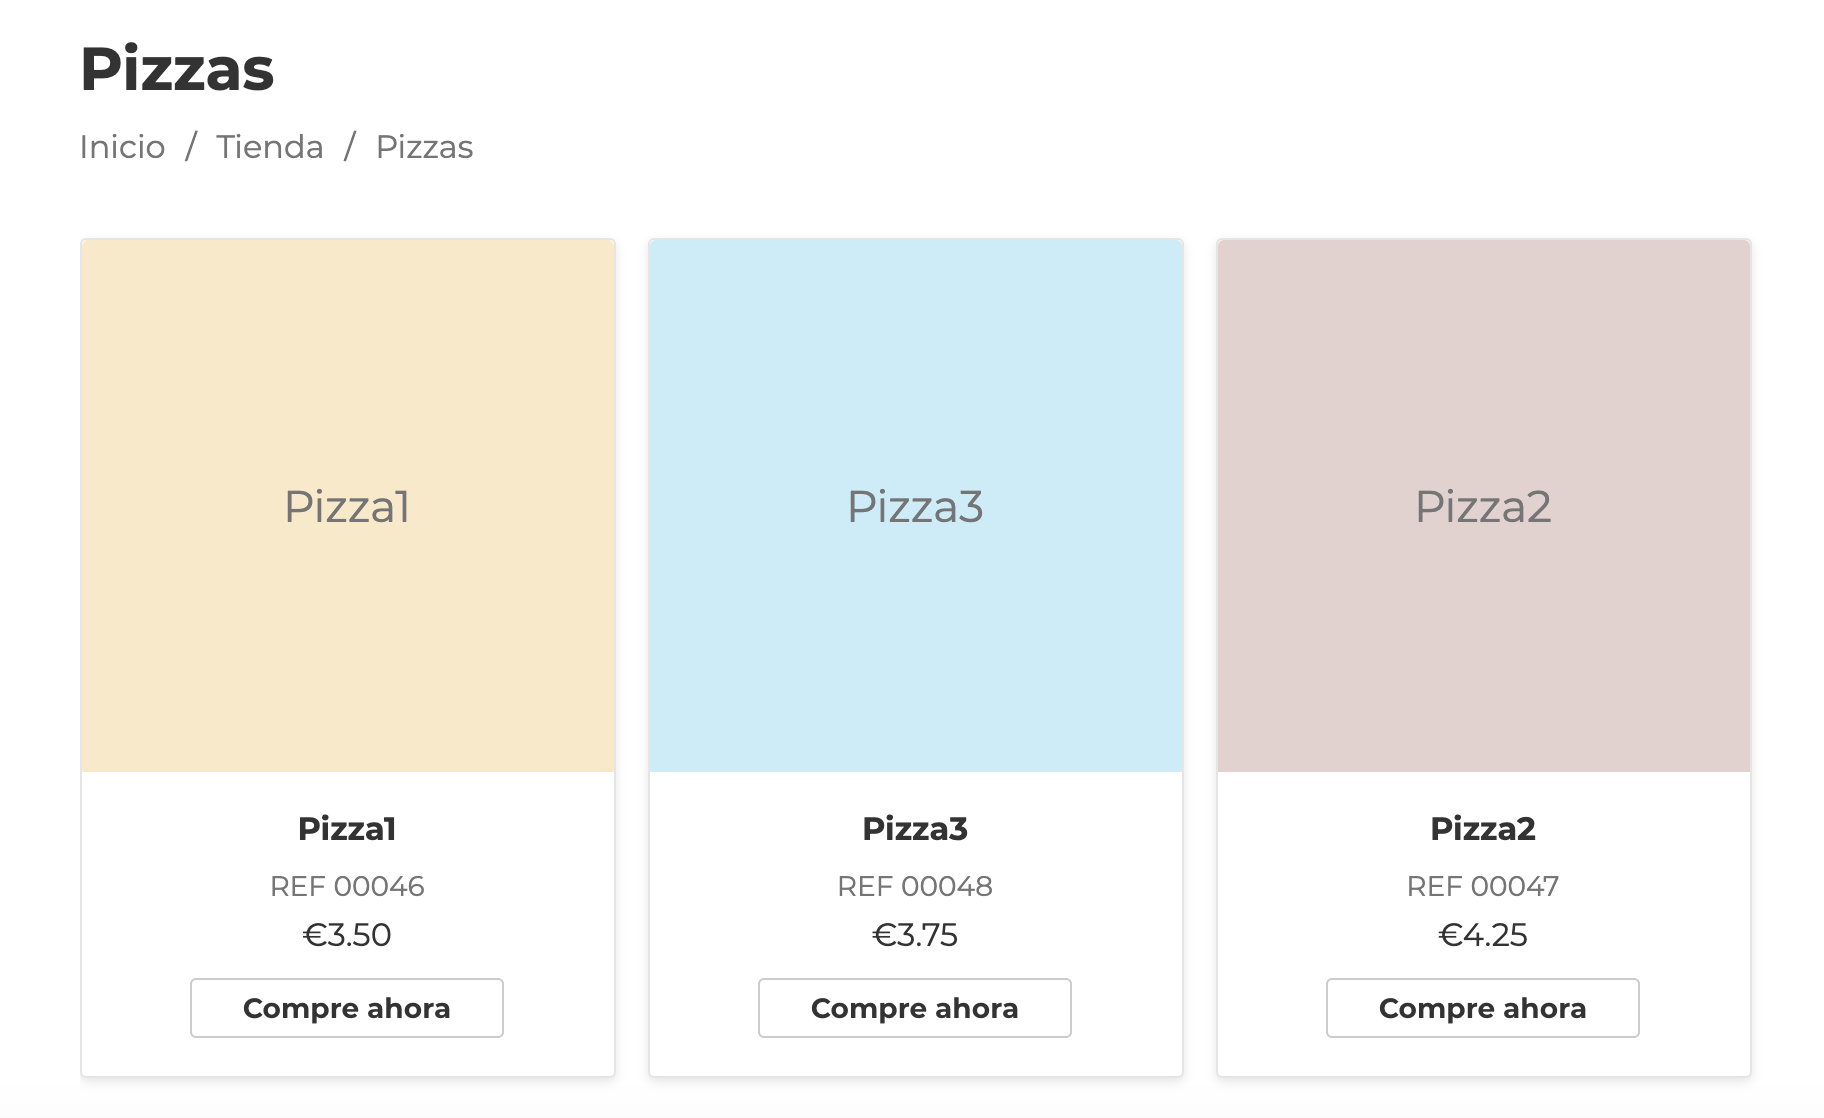Click the large Pizzas page heading
Image resolution: width=1824 pixels, height=1118 pixels.
click(177, 69)
